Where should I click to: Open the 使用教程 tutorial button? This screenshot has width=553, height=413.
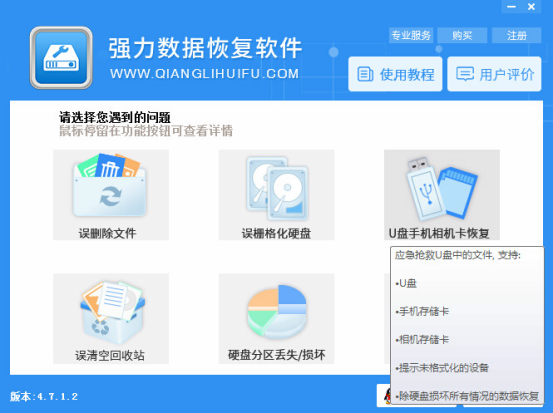395,74
